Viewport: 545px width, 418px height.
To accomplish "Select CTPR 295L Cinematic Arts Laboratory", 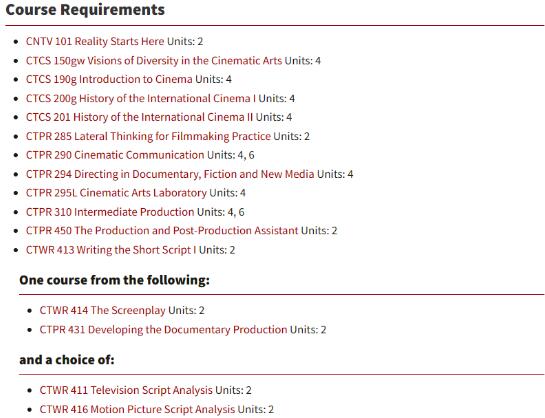I will [116, 193].
